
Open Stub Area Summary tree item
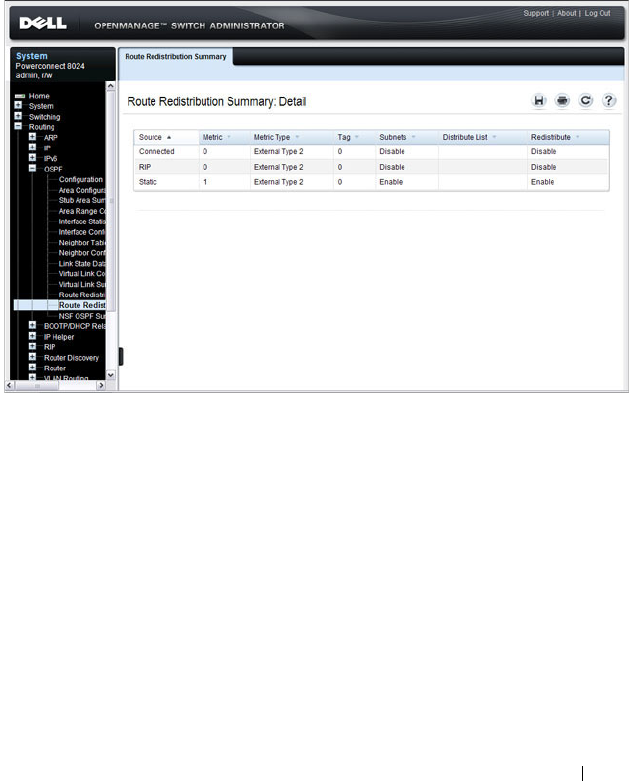[x=82, y=200]
